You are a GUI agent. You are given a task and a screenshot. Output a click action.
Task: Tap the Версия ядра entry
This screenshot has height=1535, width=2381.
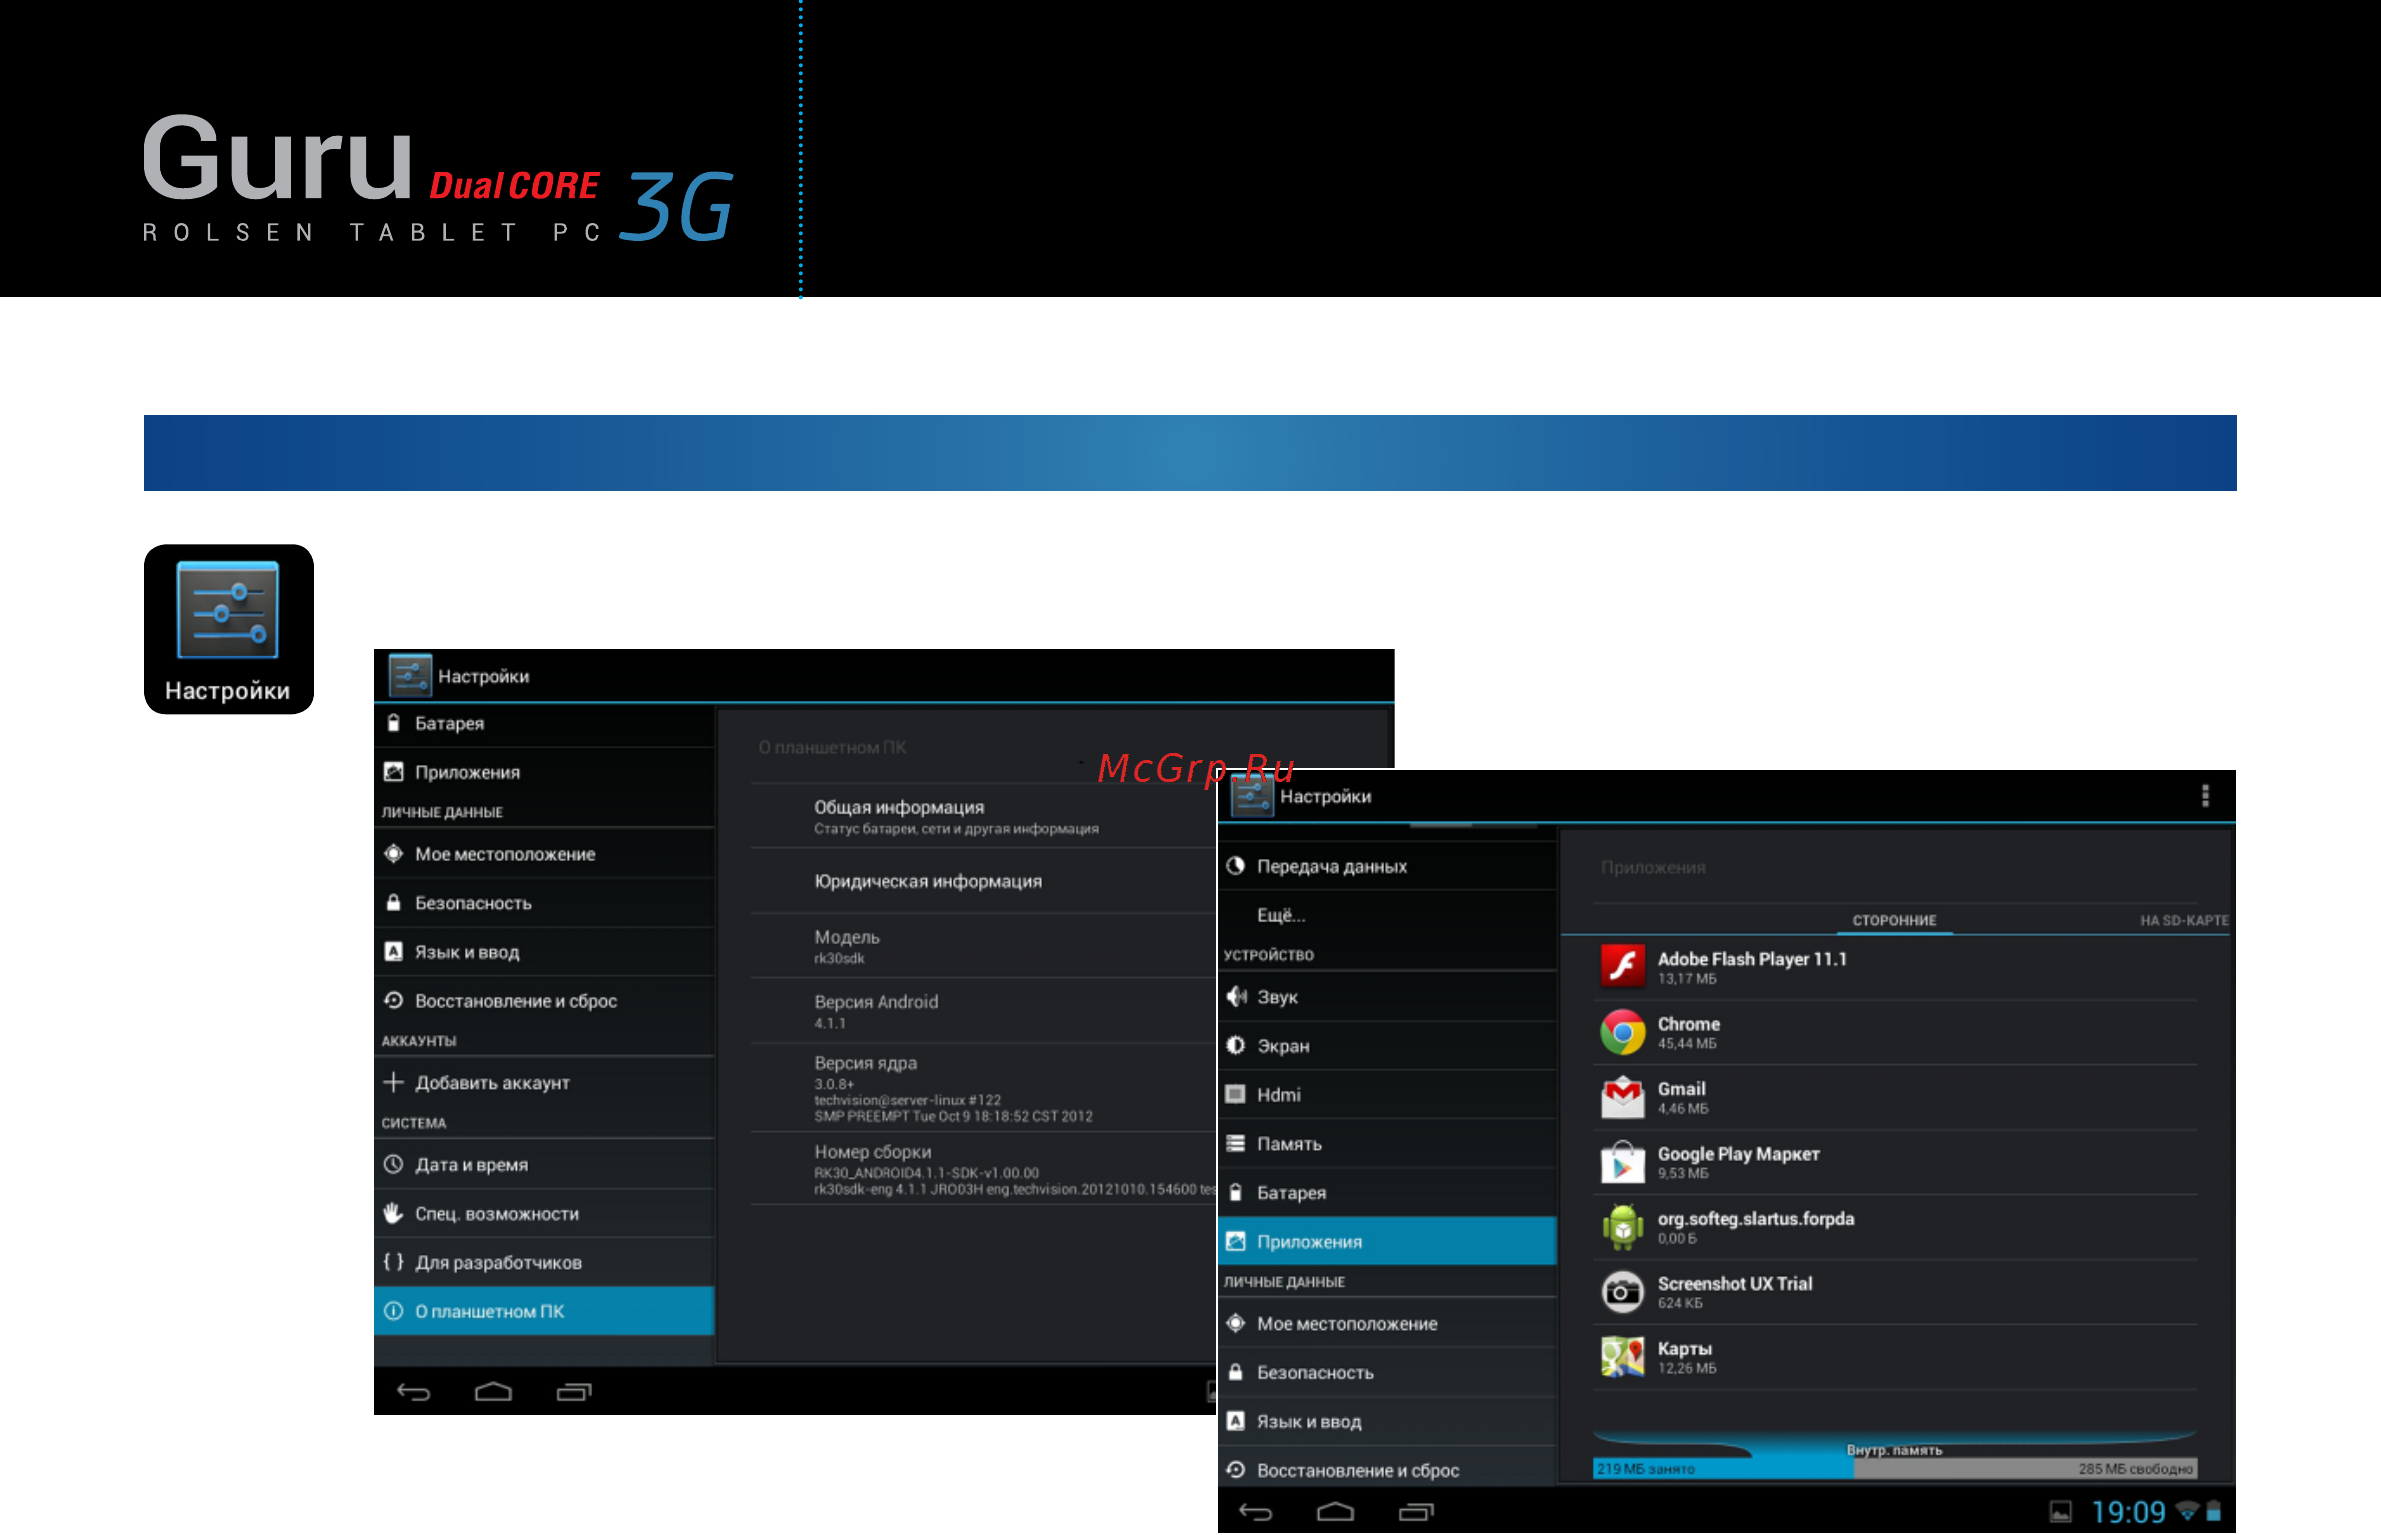point(983,1088)
